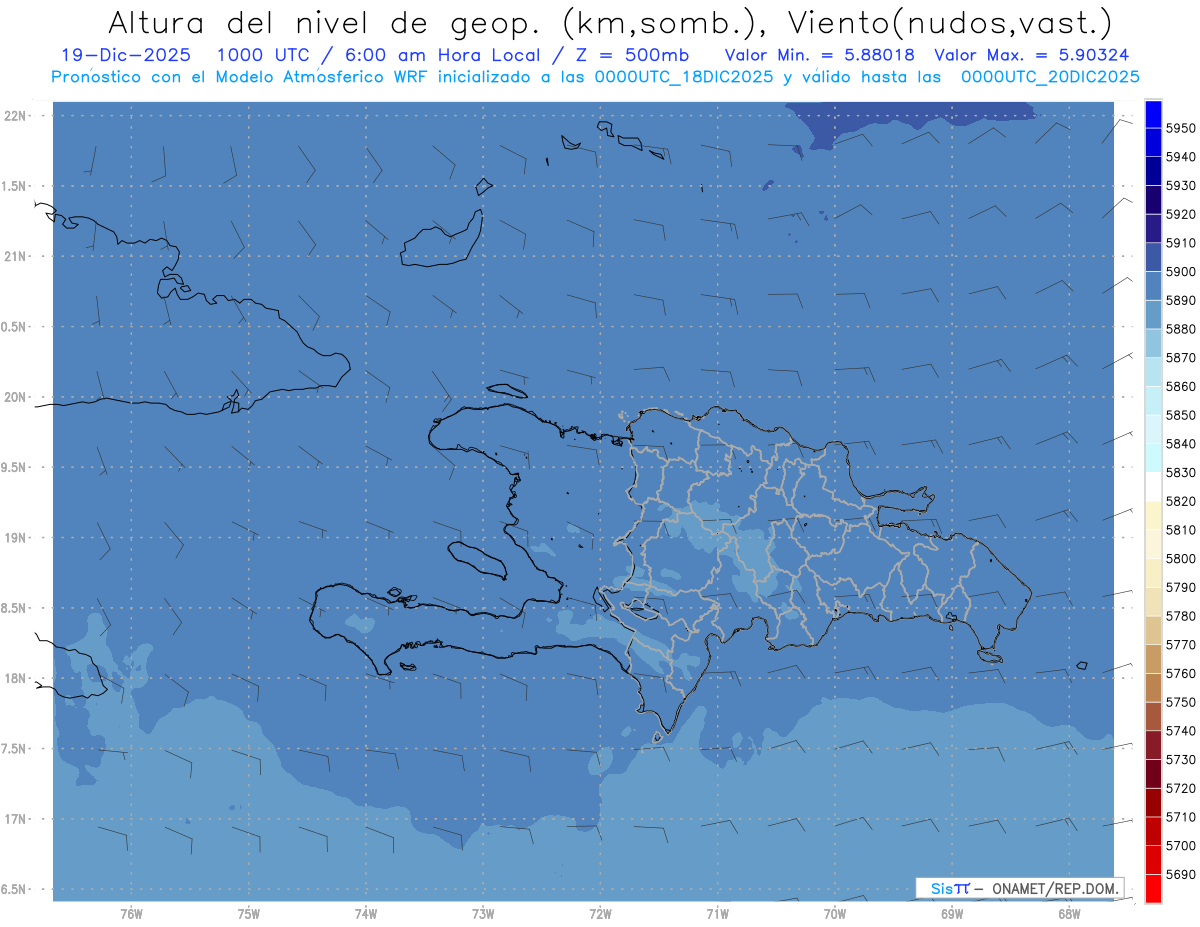Click the '72W' longitude label
The height and width of the screenshot is (927, 1200).
click(x=600, y=913)
